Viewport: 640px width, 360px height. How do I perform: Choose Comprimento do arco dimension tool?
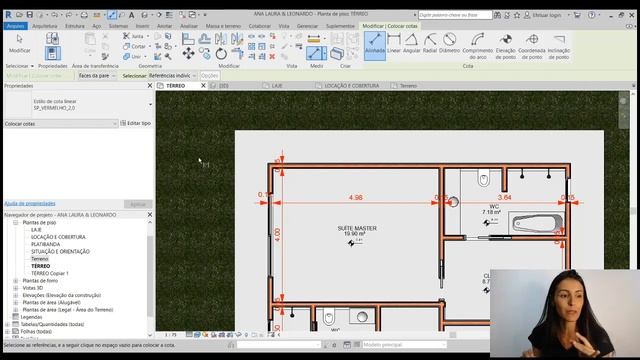tap(478, 46)
